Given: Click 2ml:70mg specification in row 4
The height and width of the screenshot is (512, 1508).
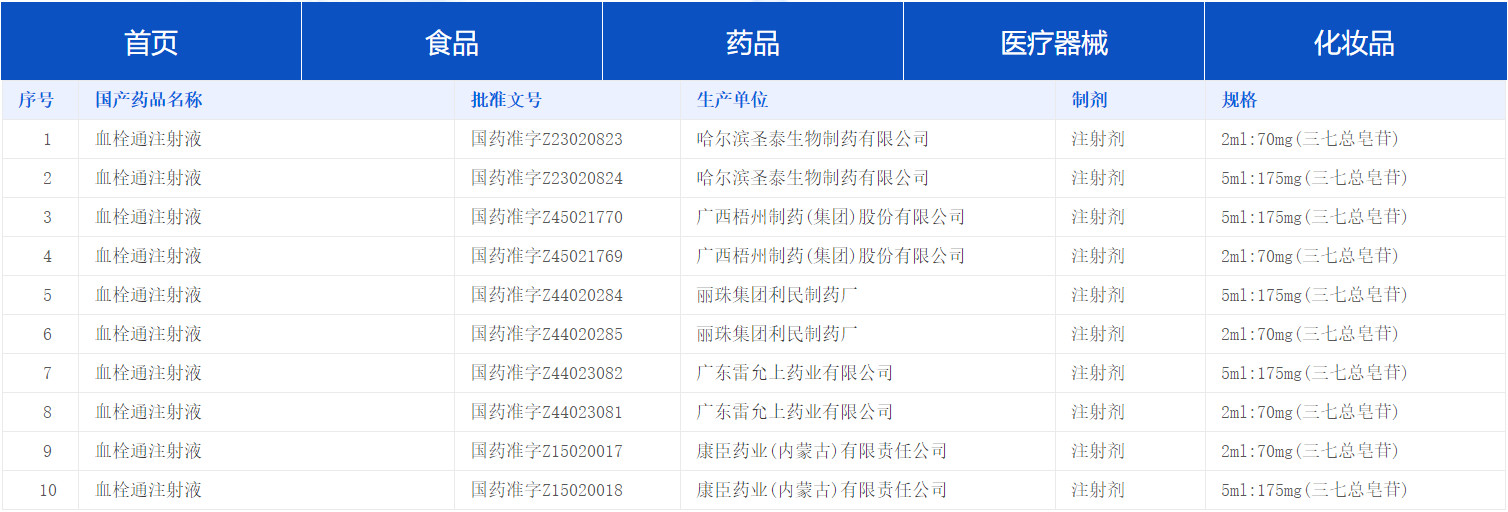Looking at the screenshot, I should tap(1310, 256).
